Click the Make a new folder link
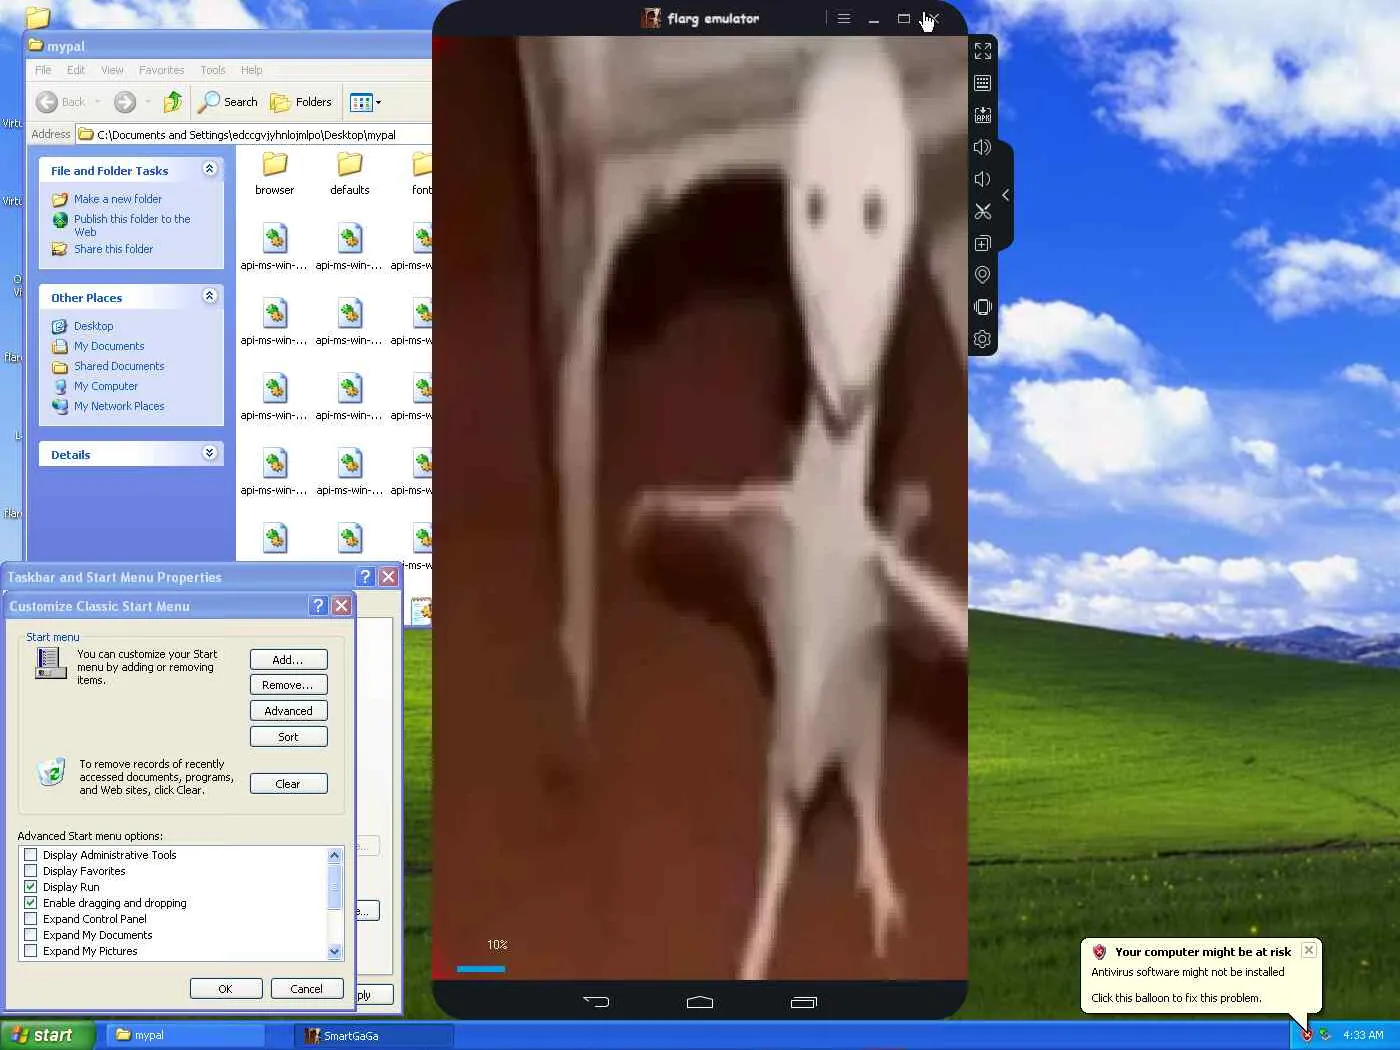 coord(117,199)
